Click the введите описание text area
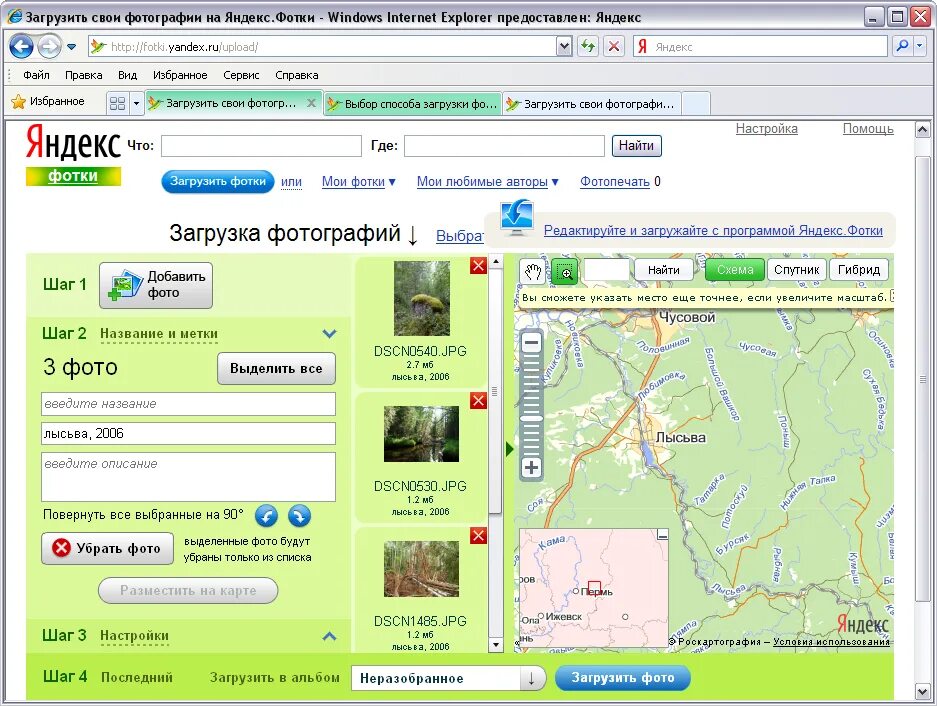The height and width of the screenshot is (706, 937). 188,476
